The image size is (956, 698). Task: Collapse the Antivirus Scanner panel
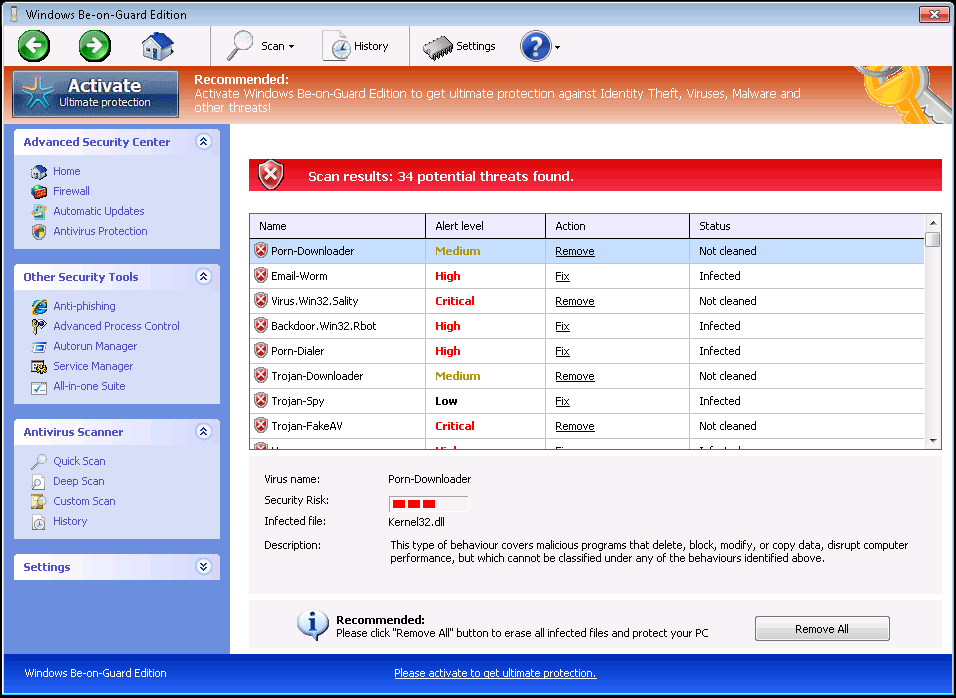[204, 432]
